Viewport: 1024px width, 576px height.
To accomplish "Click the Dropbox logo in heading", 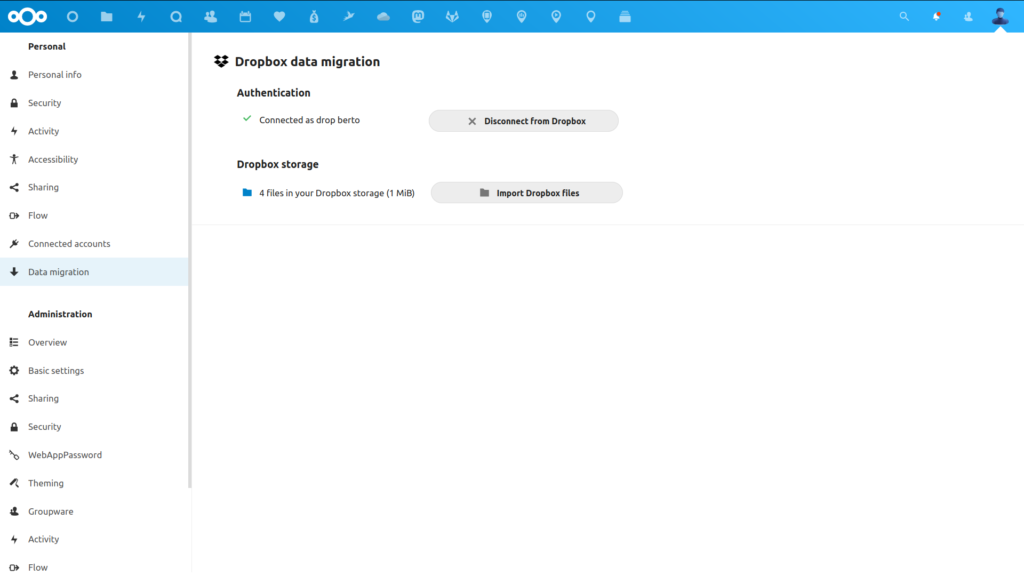I will point(221,61).
